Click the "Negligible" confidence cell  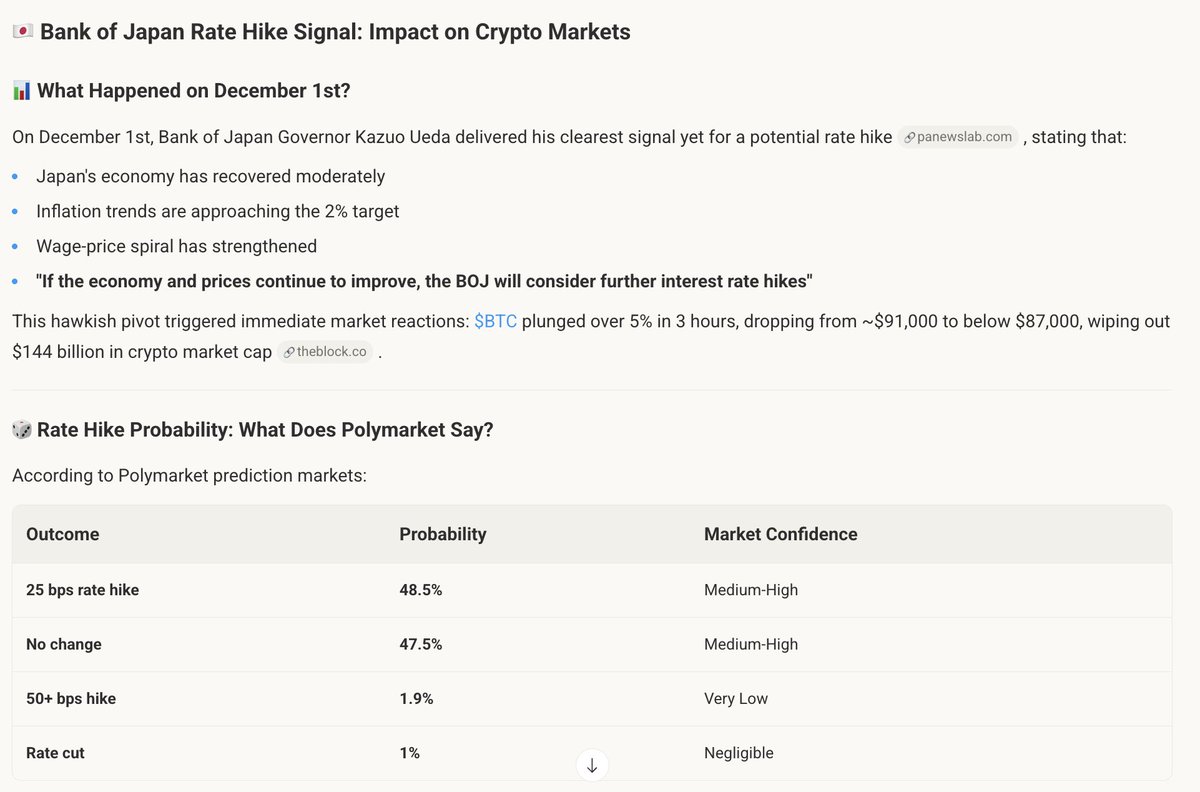[738, 753]
